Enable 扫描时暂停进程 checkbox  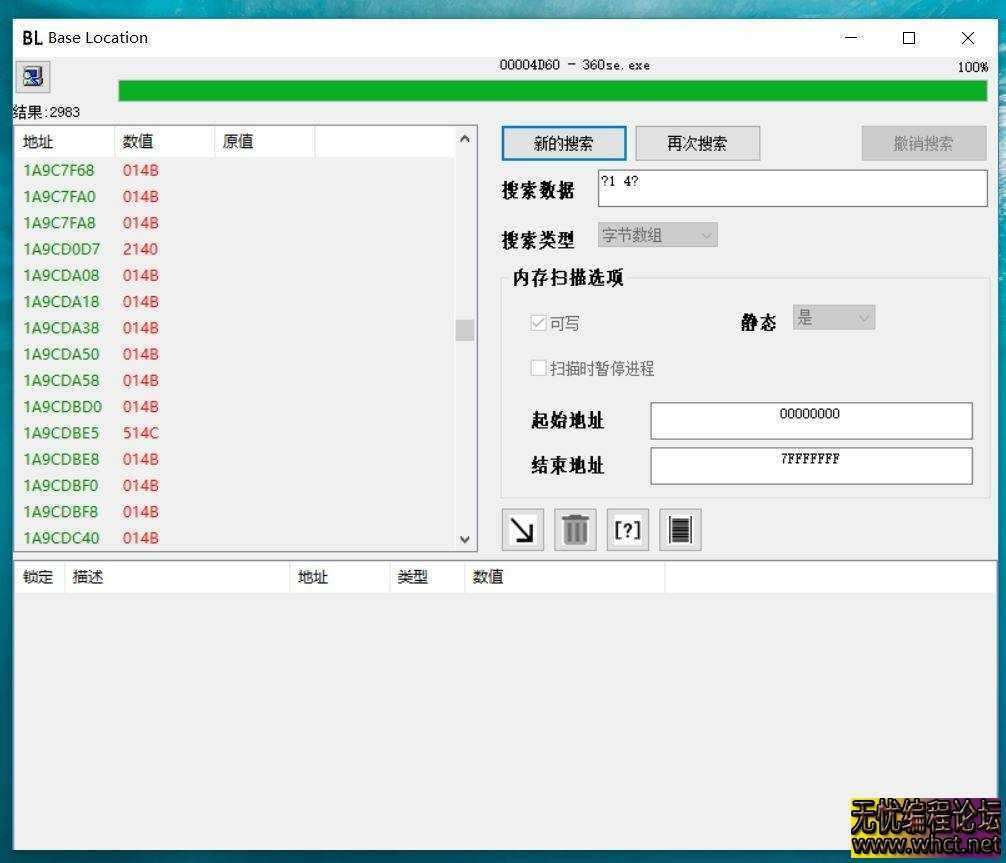[x=539, y=368]
